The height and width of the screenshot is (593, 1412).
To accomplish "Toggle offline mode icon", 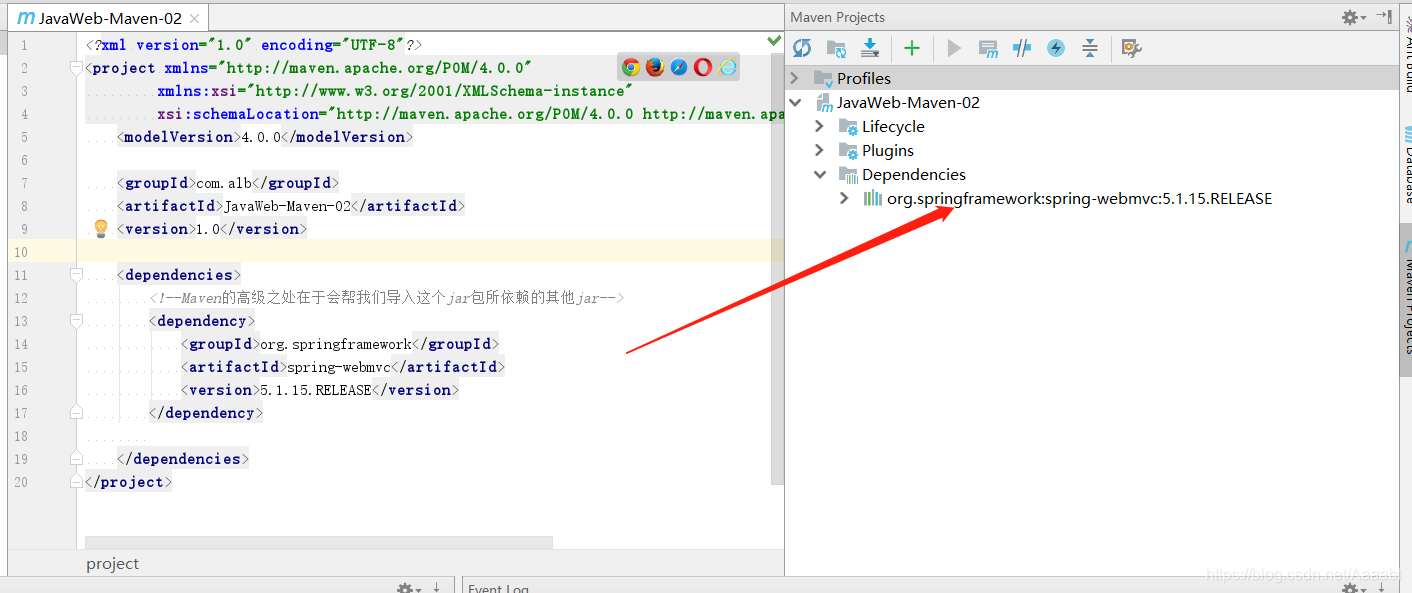I will tap(1022, 48).
